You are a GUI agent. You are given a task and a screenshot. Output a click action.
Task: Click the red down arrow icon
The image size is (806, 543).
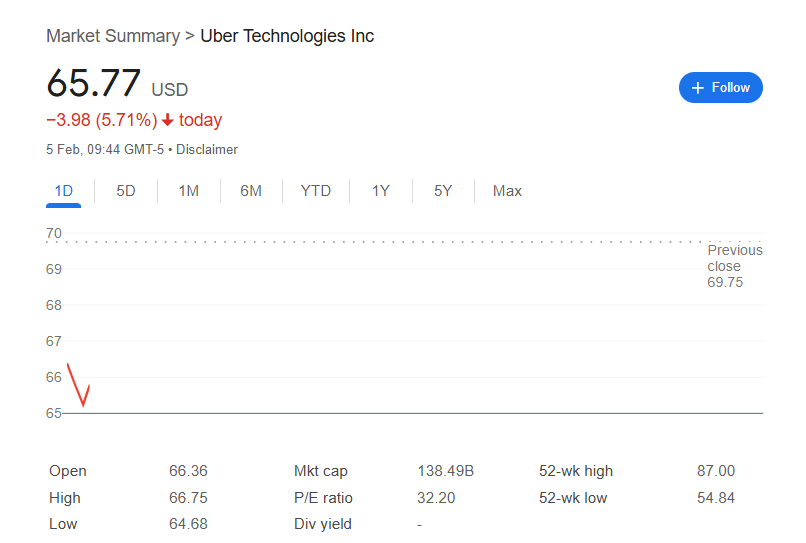click(168, 121)
